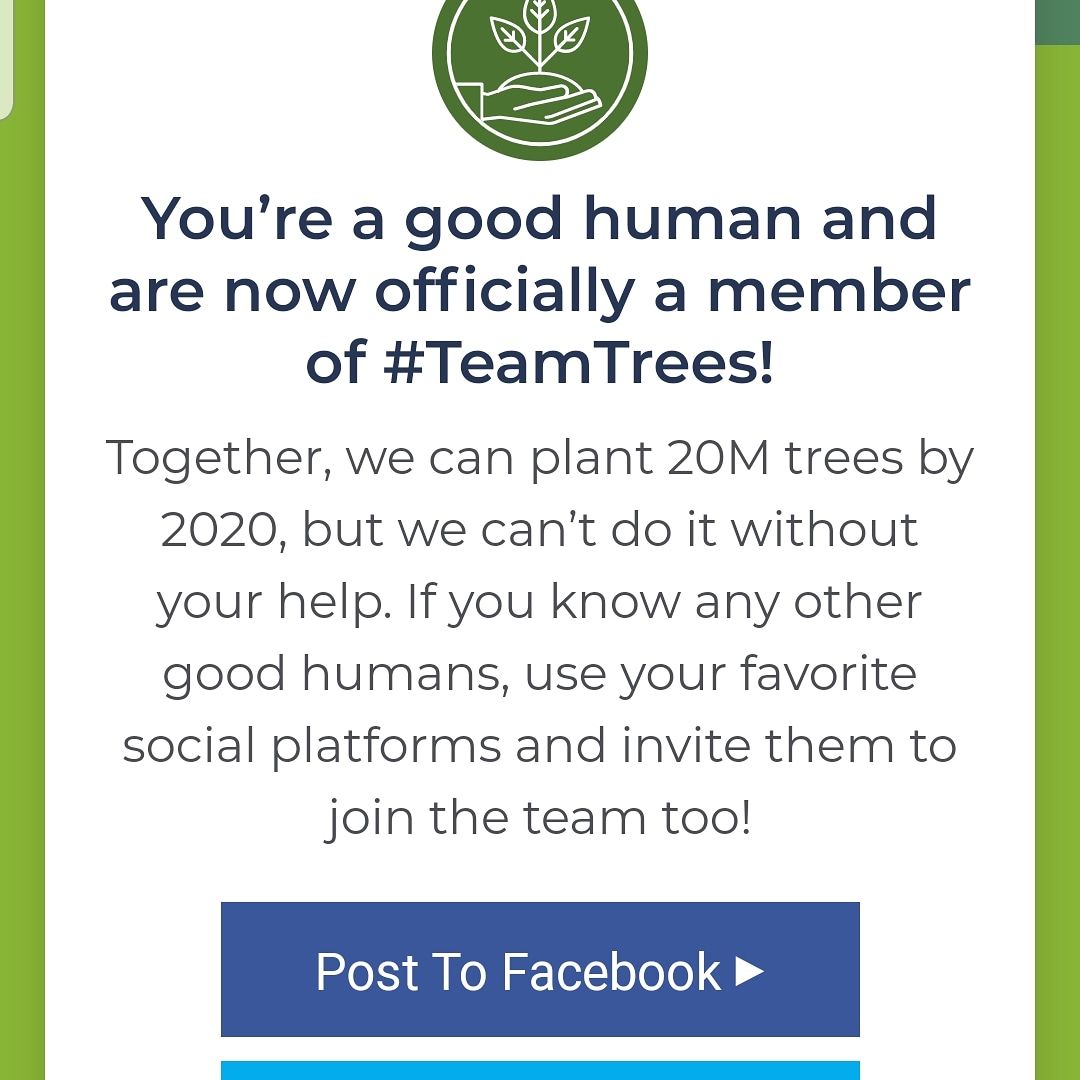This screenshot has width=1080, height=1080.
Task: Select the sprouting plant icon above the heading
Action: pyautogui.click(x=540, y=40)
